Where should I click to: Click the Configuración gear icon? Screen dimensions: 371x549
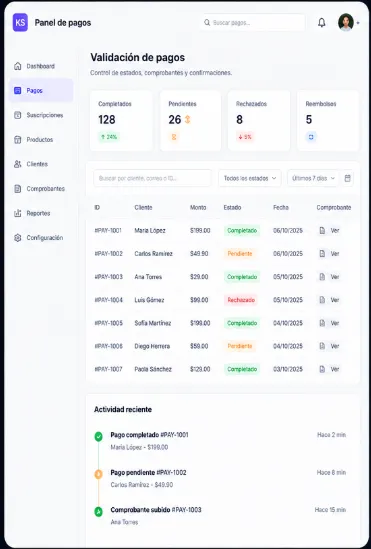18,238
